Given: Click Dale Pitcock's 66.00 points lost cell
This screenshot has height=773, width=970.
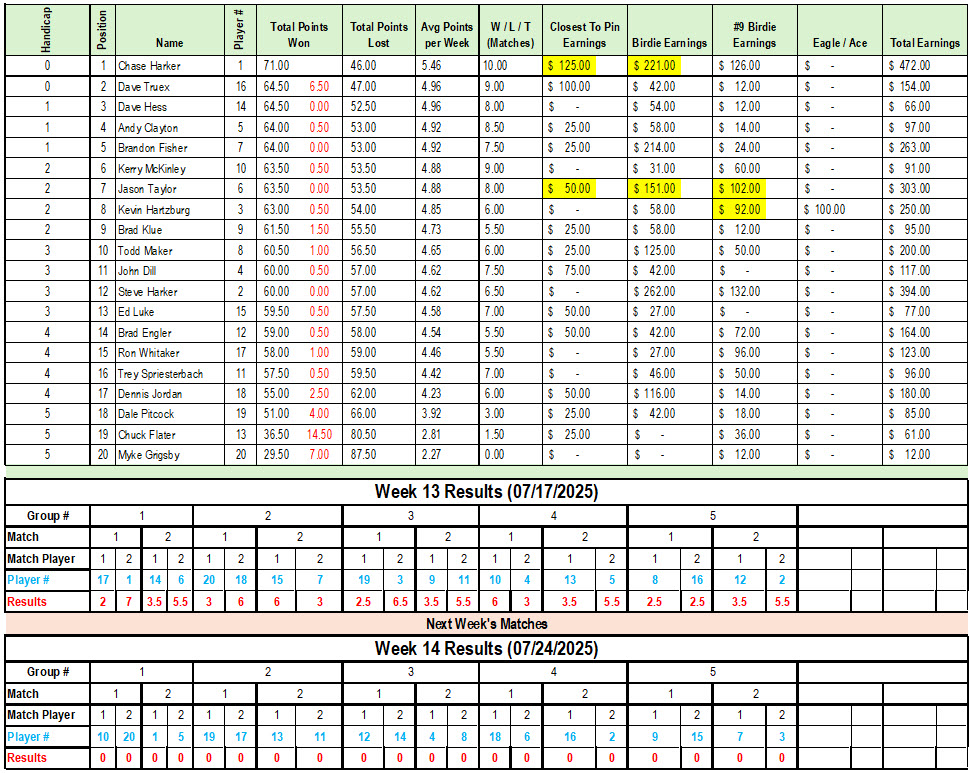Looking at the screenshot, I should 363,414.
